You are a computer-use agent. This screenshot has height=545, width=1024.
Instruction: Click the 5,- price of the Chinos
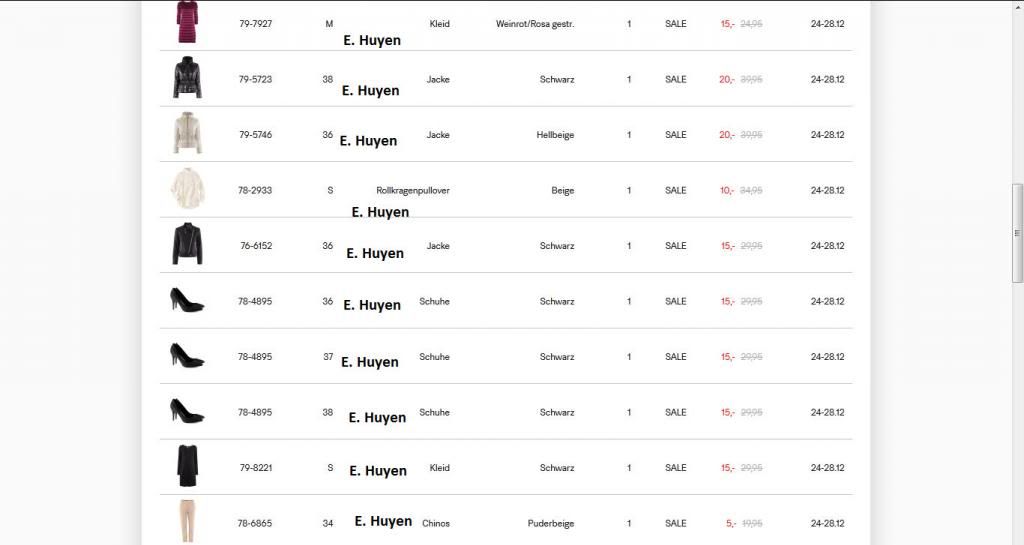click(730, 523)
